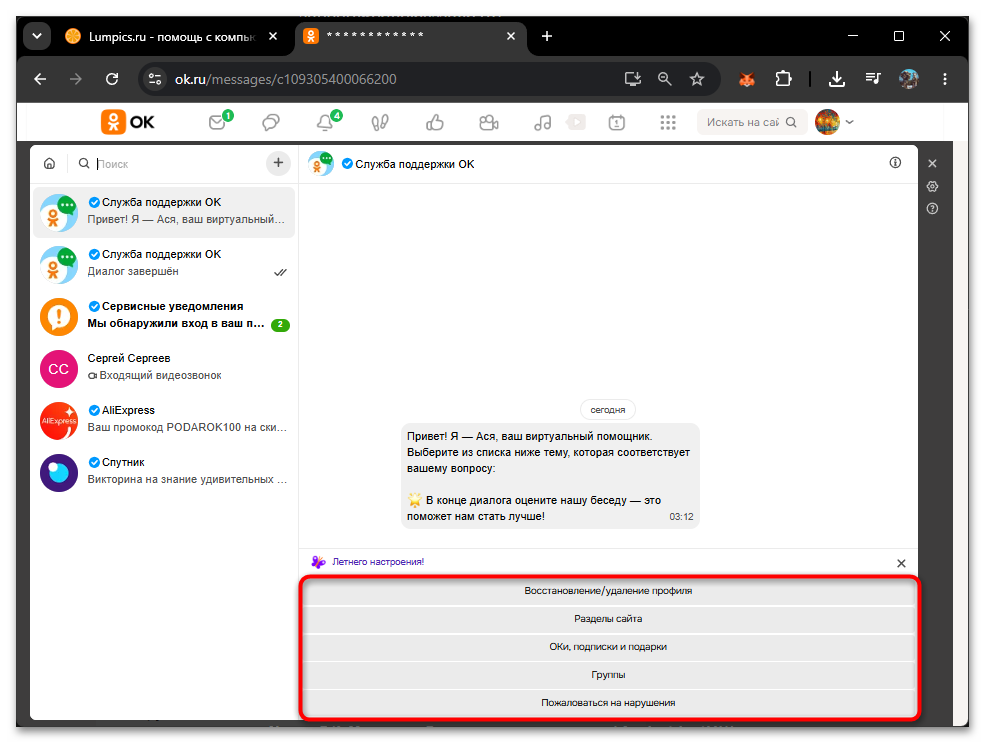Click the Искать на сайте search box
985x743 pixels.
pyautogui.click(x=751, y=122)
